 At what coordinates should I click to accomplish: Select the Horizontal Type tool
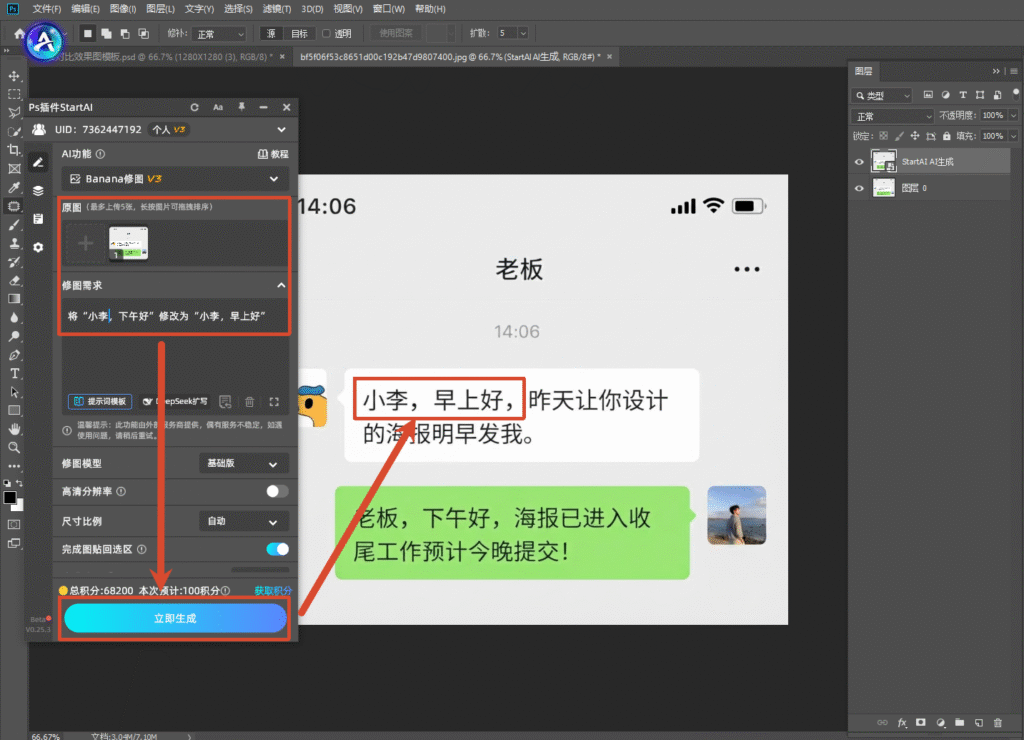coord(14,374)
